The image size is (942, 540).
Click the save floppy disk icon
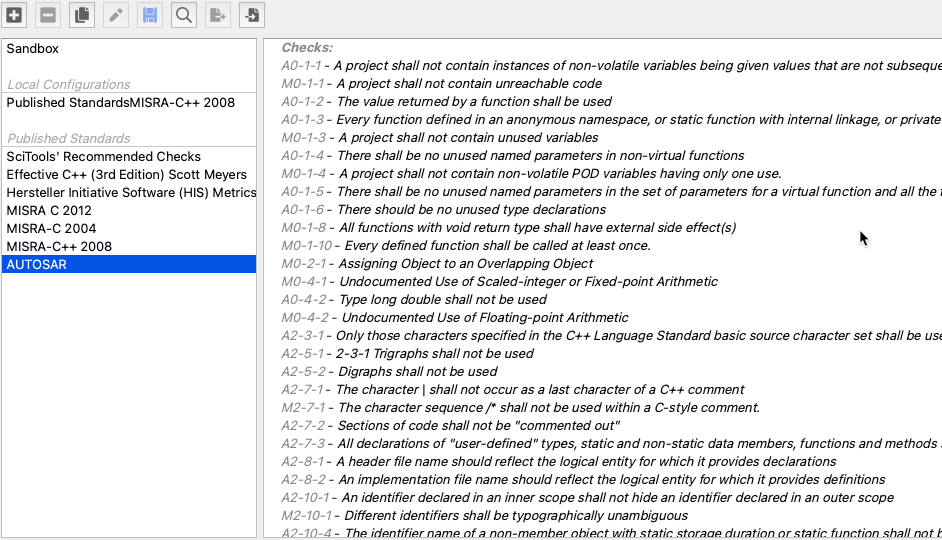(150, 15)
